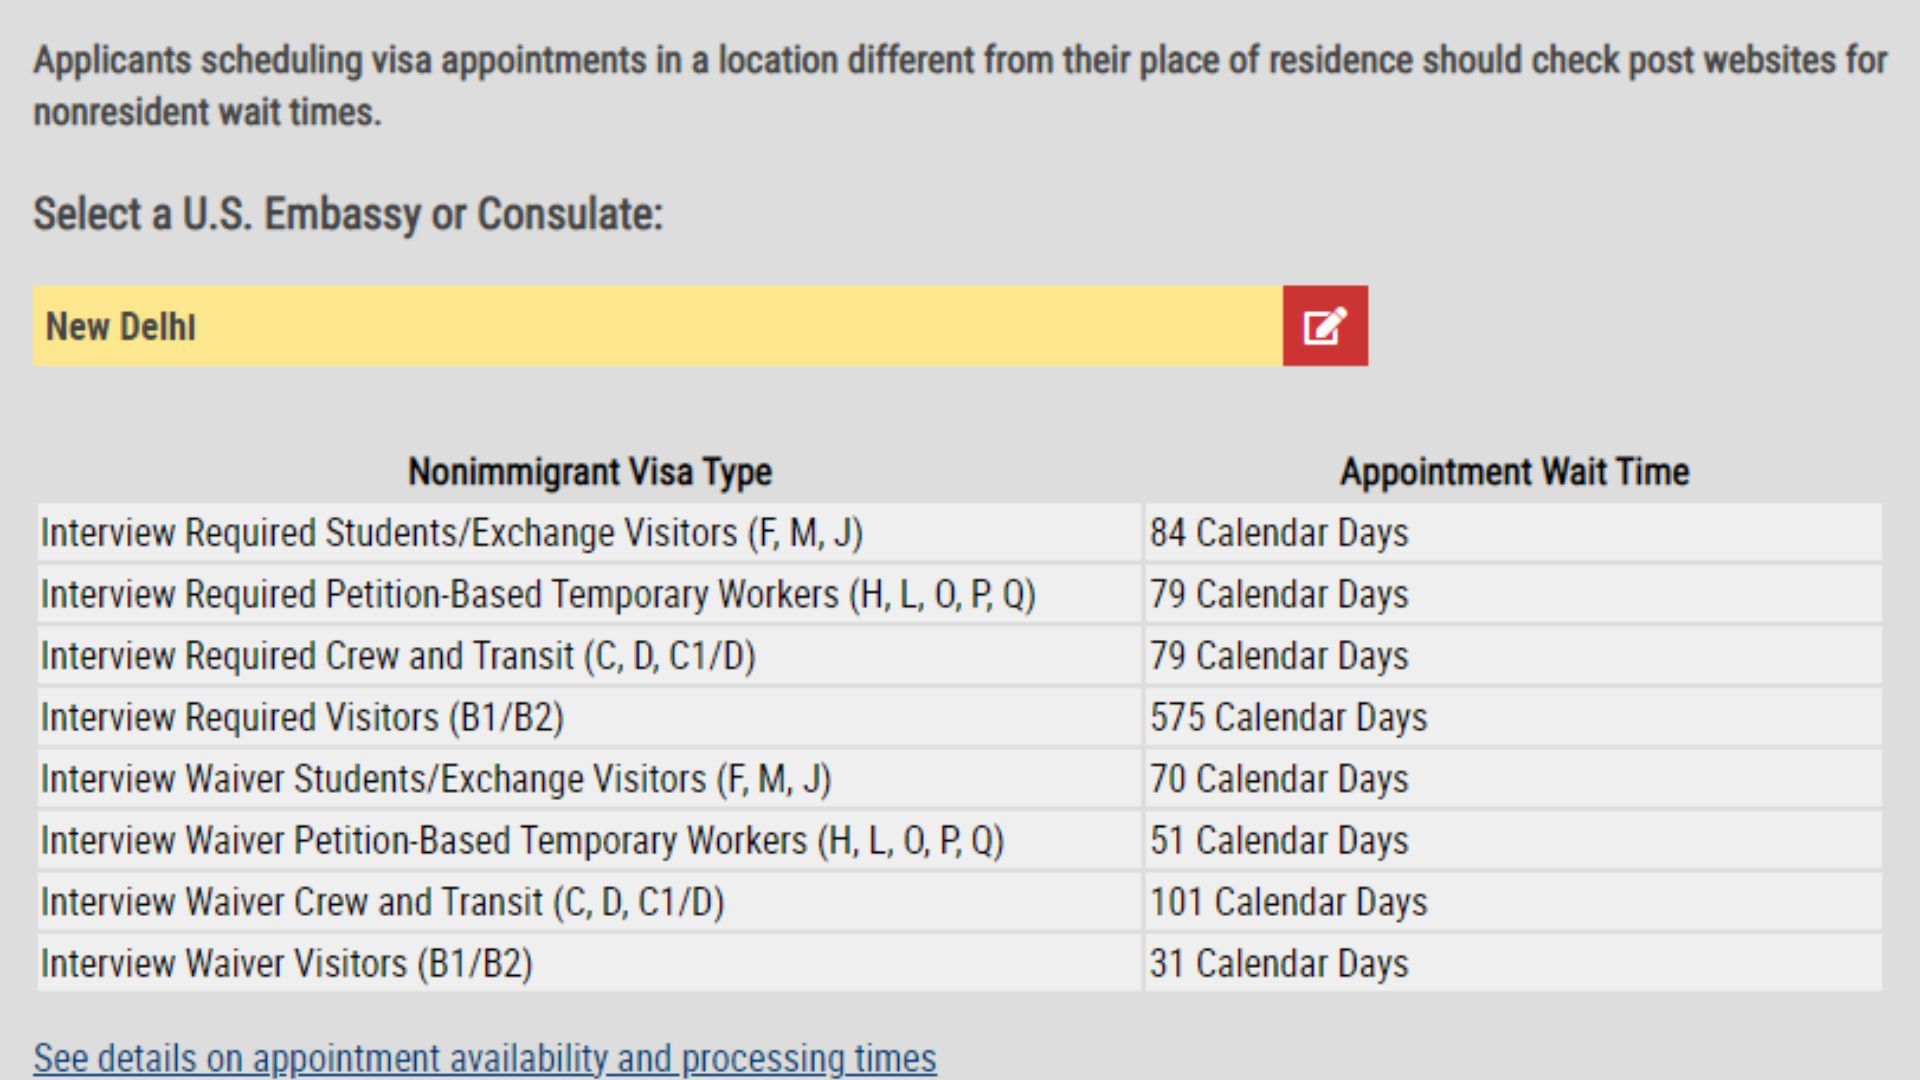This screenshot has height=1080, width=1920.
Task: Click the 31 Calendar Days cell
Action: (x=1513, y=964)
